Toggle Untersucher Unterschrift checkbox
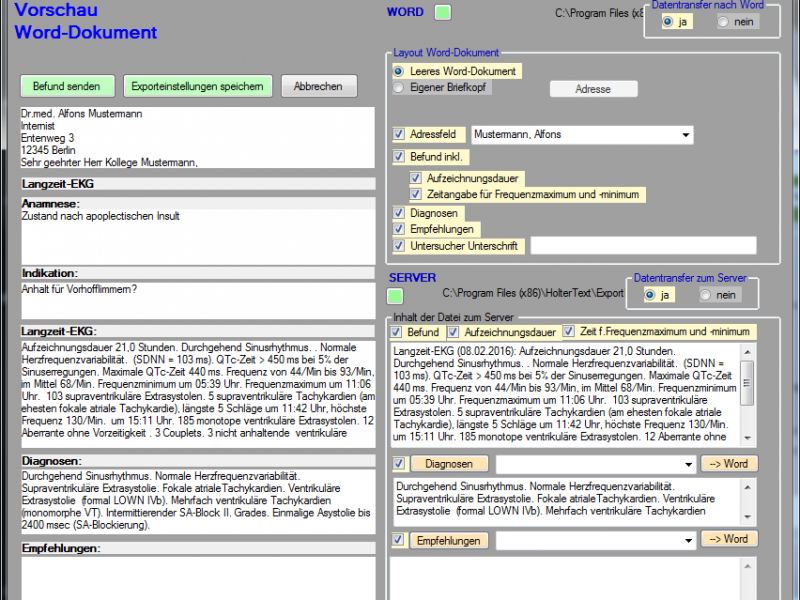 (399, 246)
